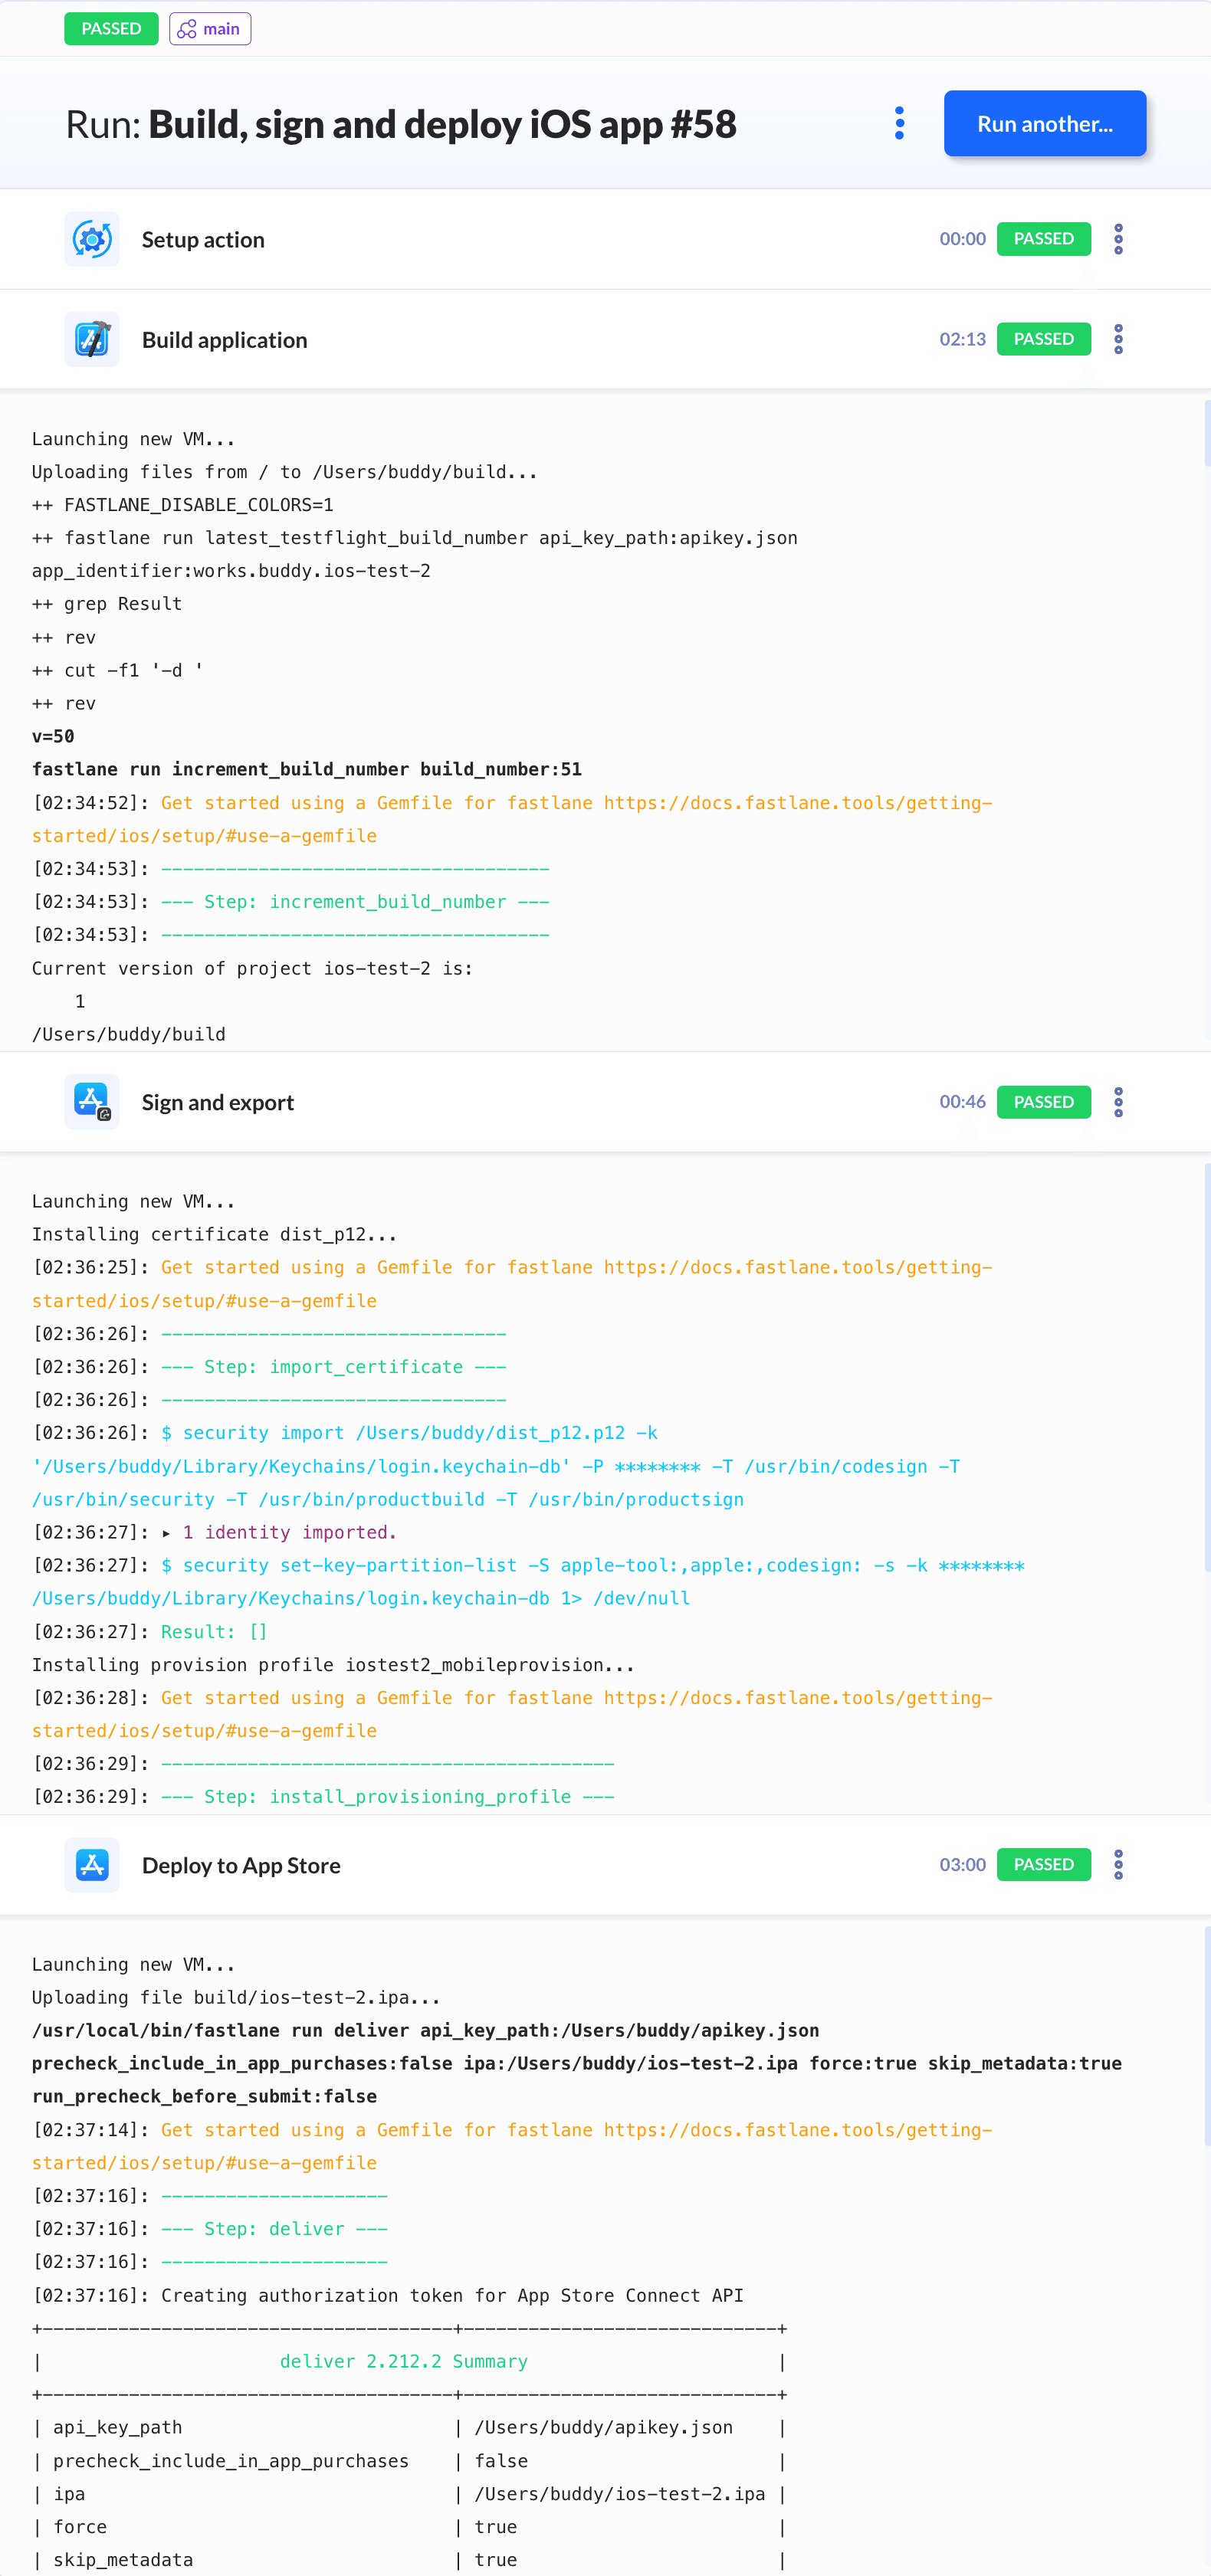The height and width of the screenshot is (2576, 1211).
Task: Open three-dot menu for Setup action
Action: click(1118, 239)
